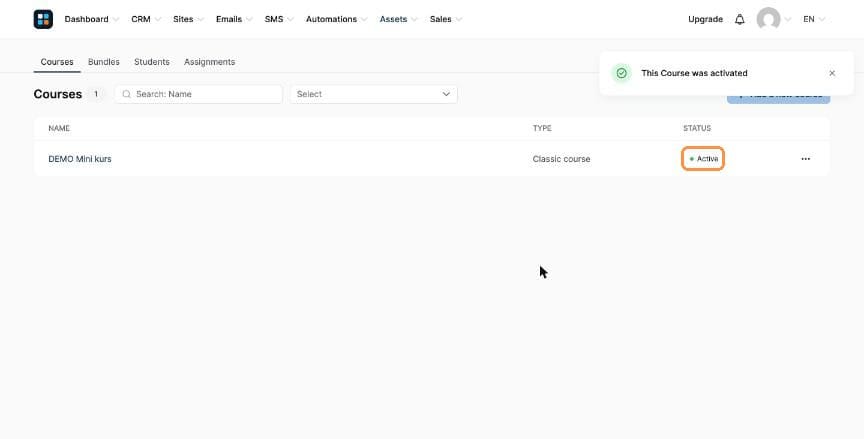Open the Assignments tab
This screenshot has width=864, height=439.
point(209,62)
